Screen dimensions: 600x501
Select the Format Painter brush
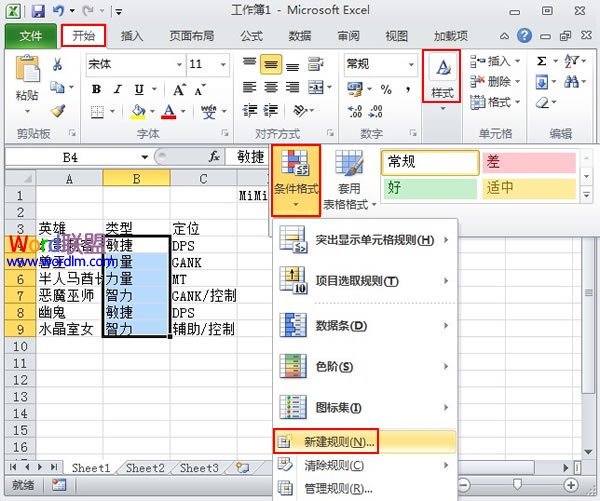[x=58, y=111]
